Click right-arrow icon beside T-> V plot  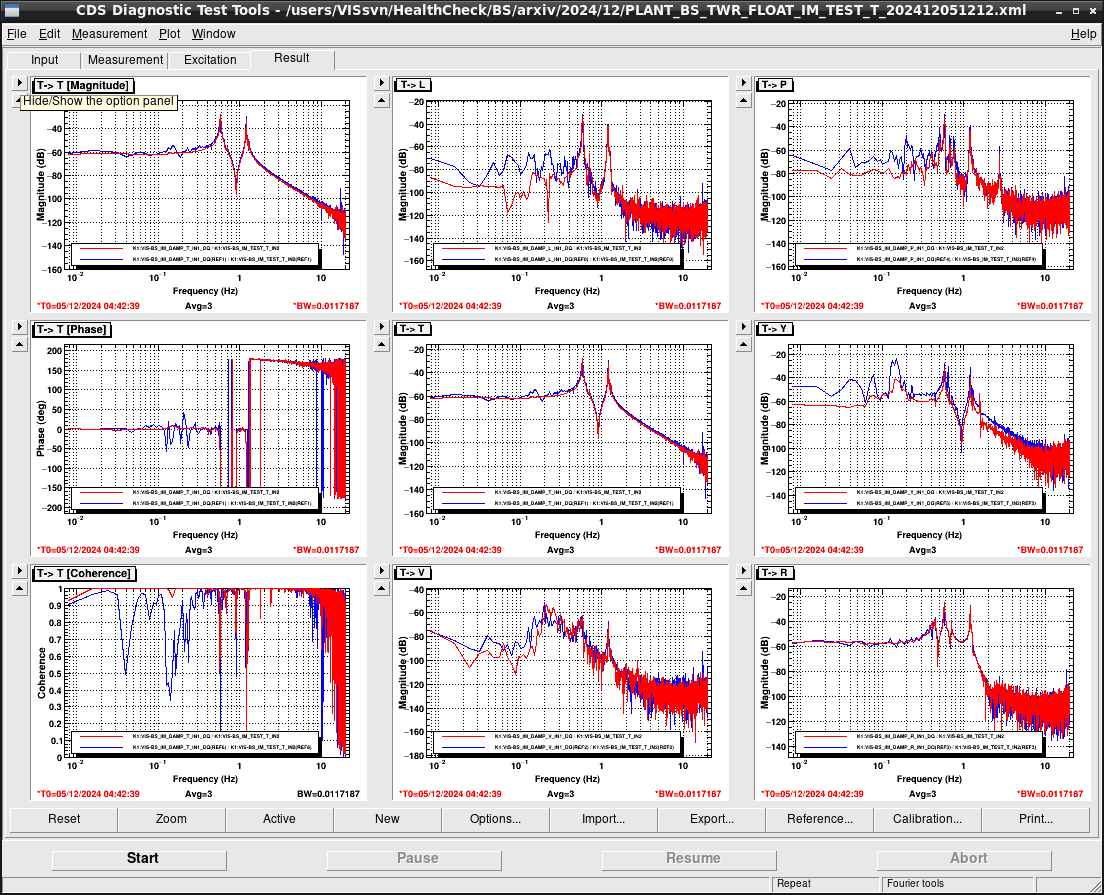[x=382, y=571]
